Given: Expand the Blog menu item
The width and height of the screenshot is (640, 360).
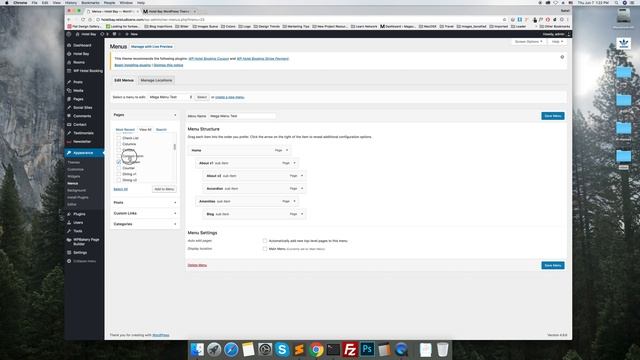Looking at the screenshot, I should click(x=302, y=214).
